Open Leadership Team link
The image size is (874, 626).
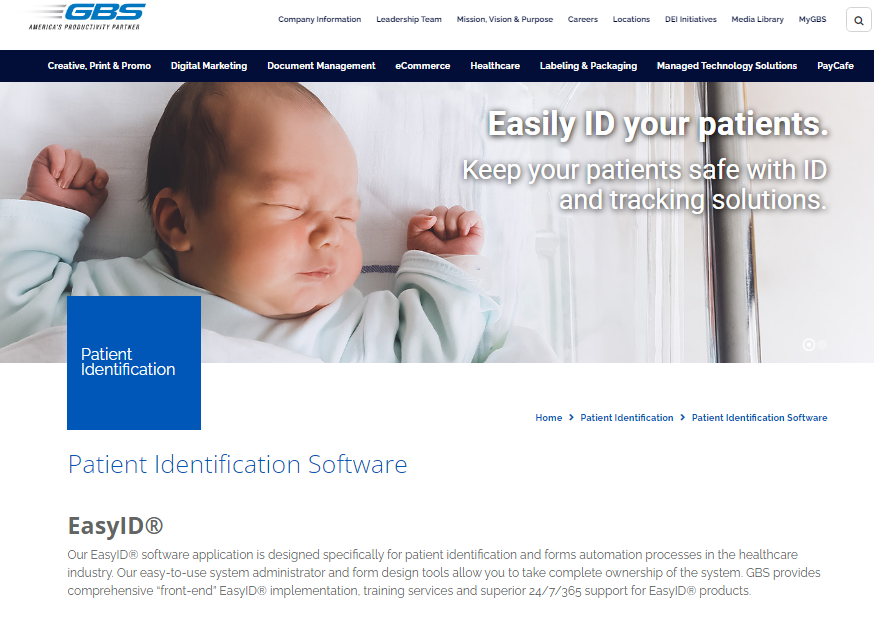coord(409,19)
